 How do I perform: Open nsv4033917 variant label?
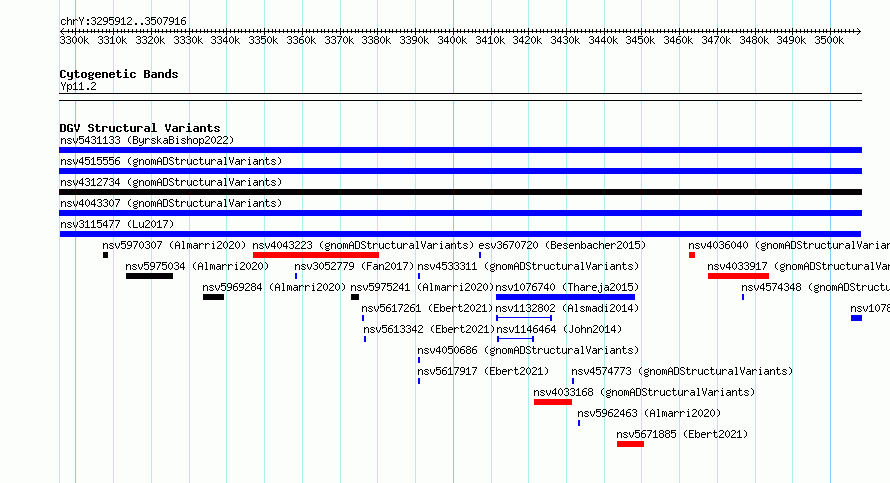799,266
